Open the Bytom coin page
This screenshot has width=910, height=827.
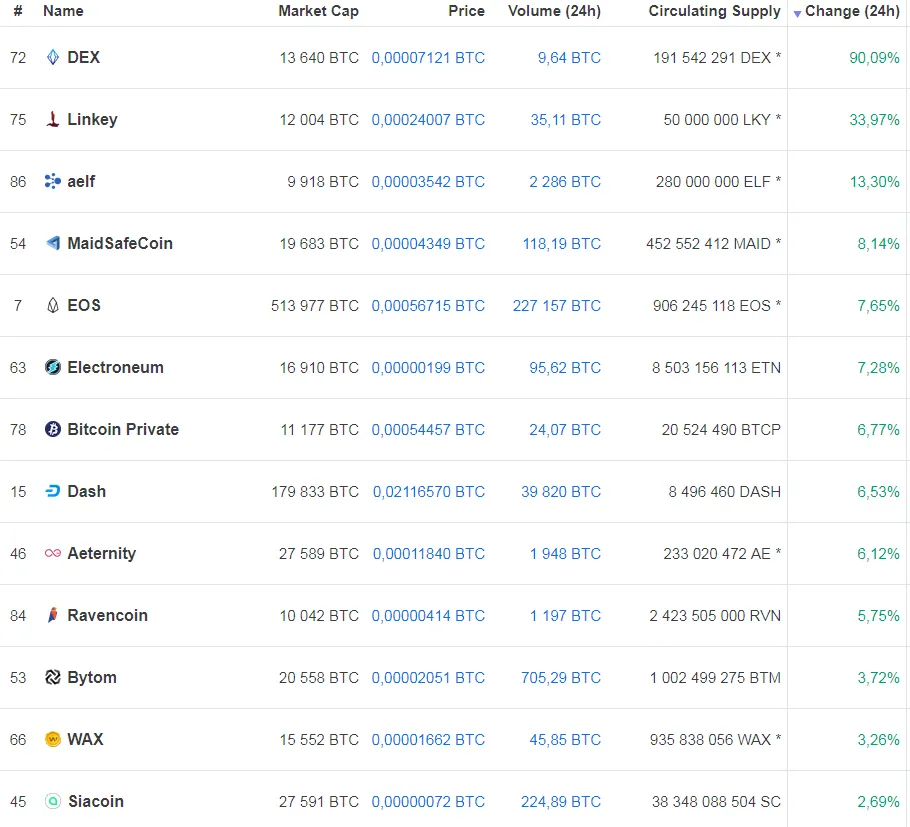(x=92, y=677)
